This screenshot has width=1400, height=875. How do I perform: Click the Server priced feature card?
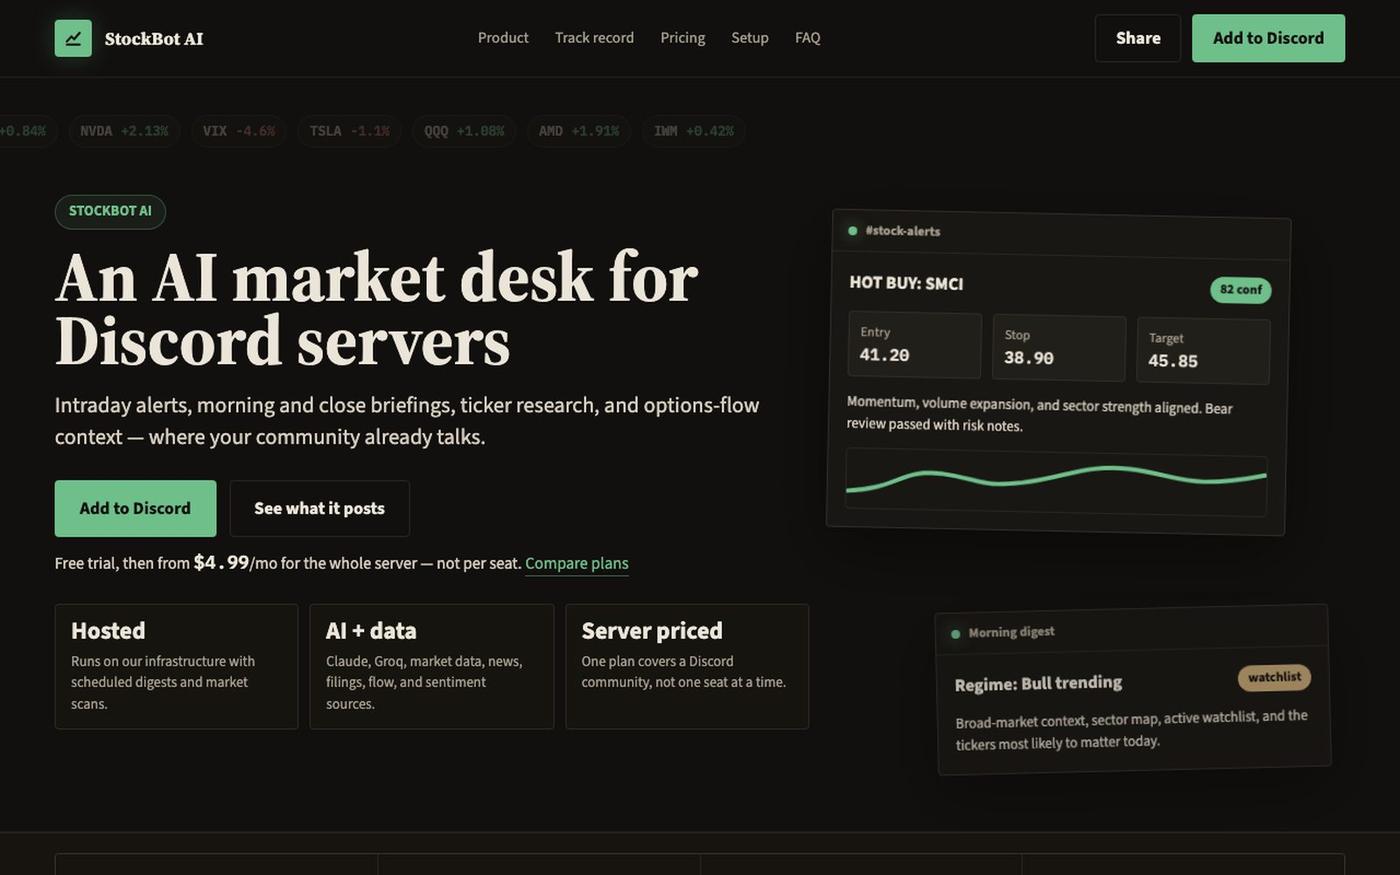(687, 666)
